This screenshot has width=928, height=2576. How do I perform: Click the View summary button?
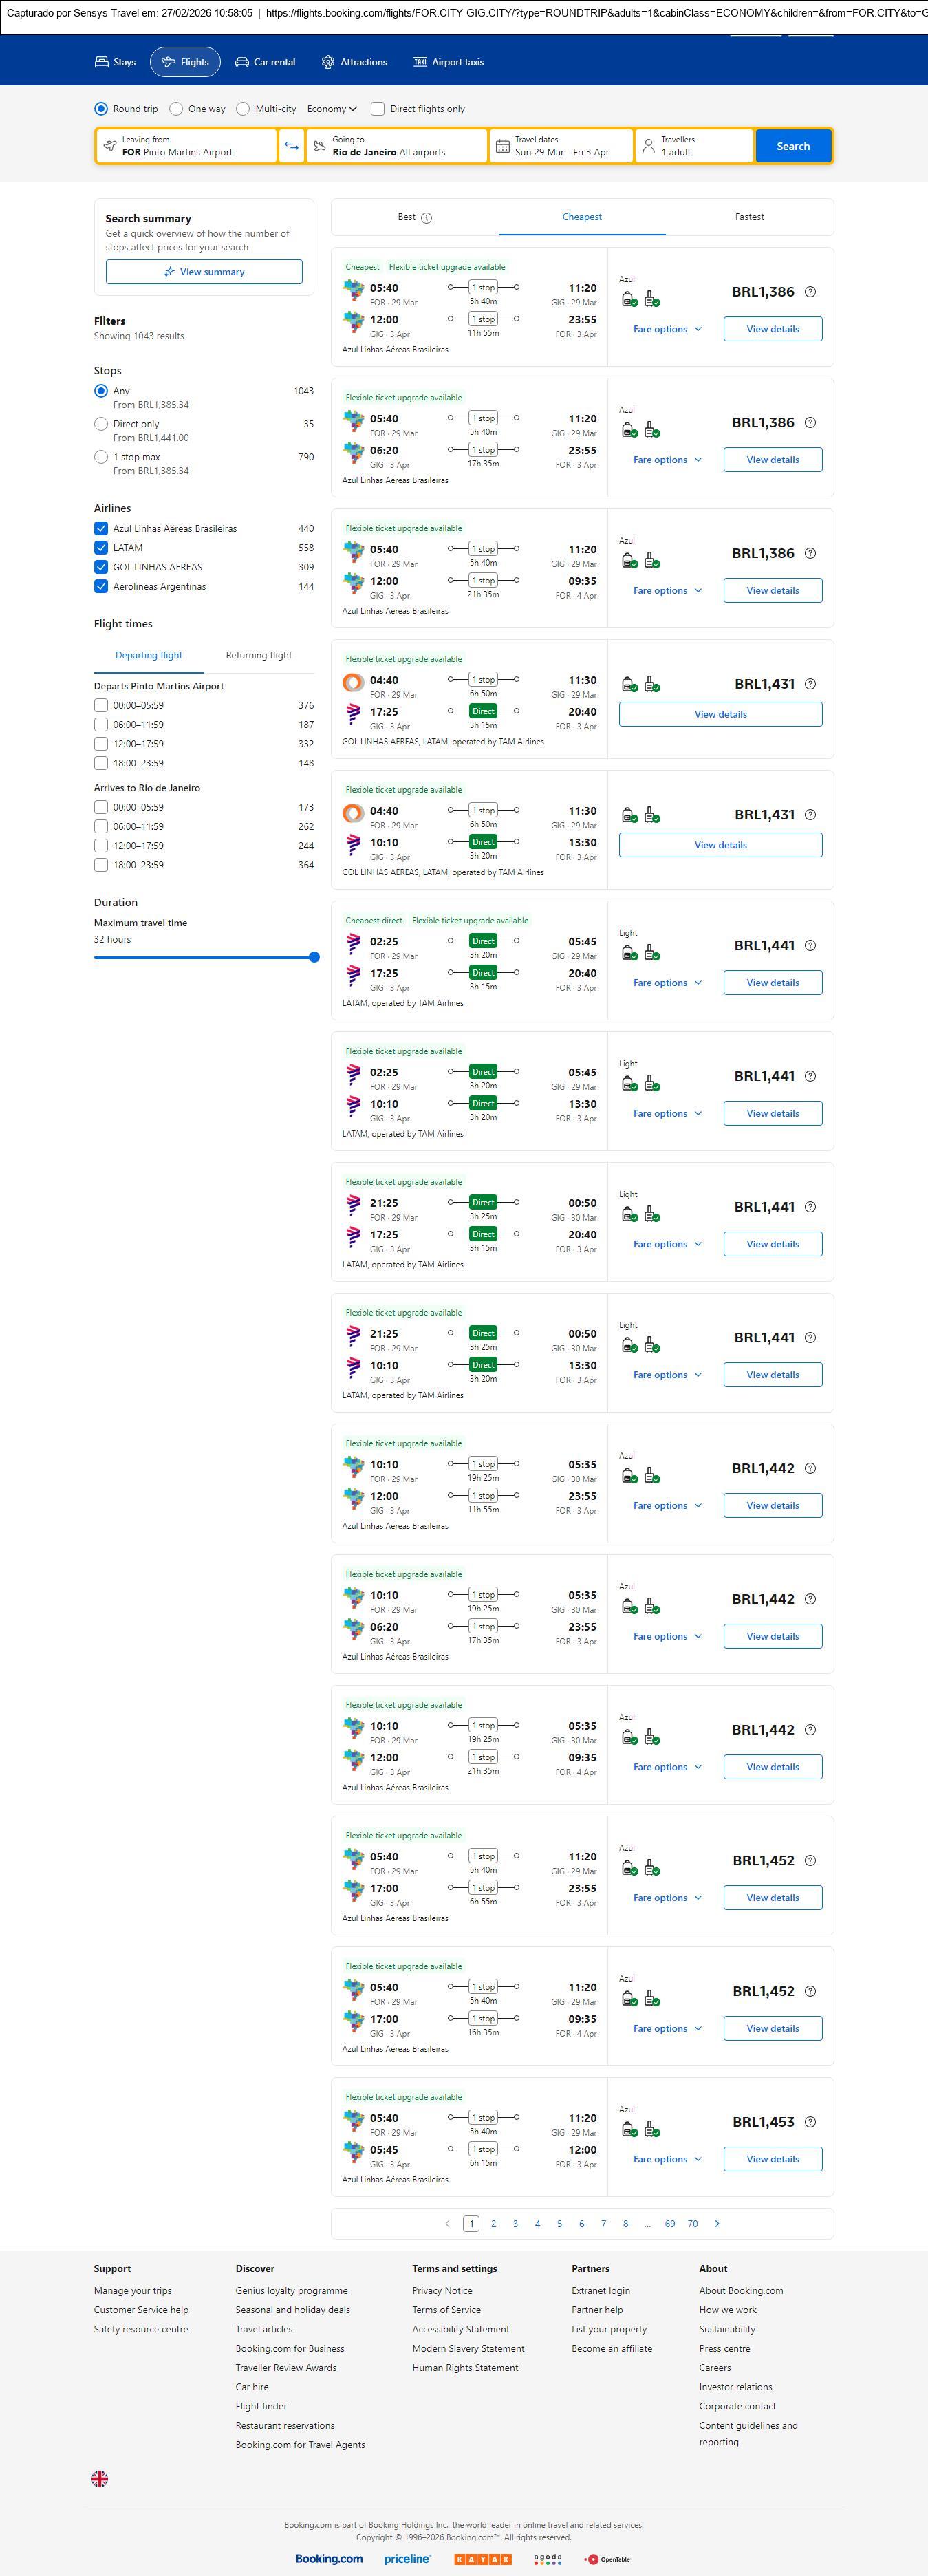point(204,272)
